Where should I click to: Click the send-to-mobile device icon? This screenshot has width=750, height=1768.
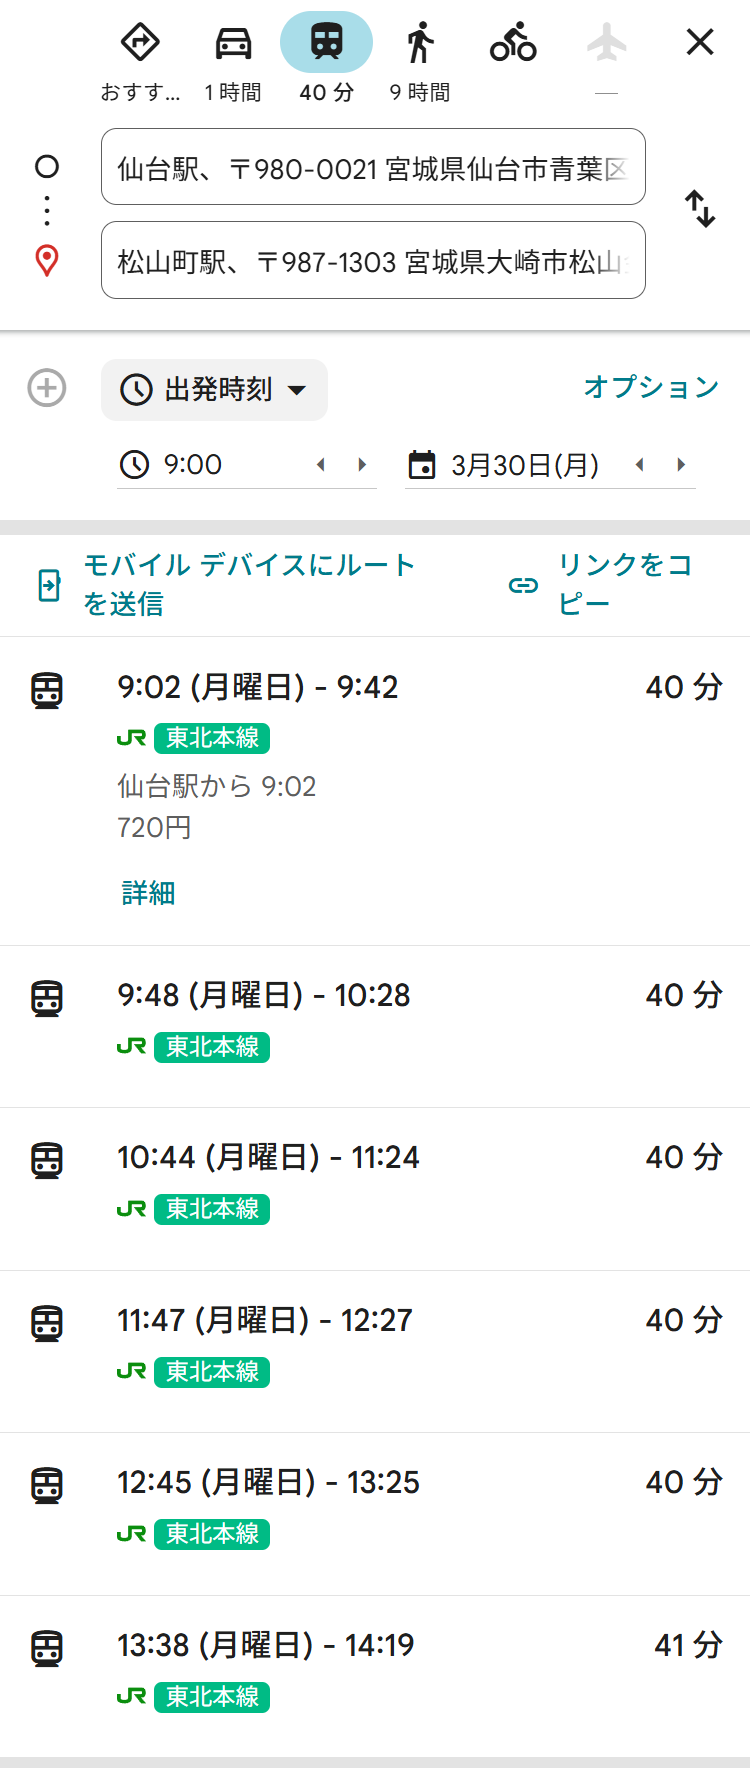[49, 585]
